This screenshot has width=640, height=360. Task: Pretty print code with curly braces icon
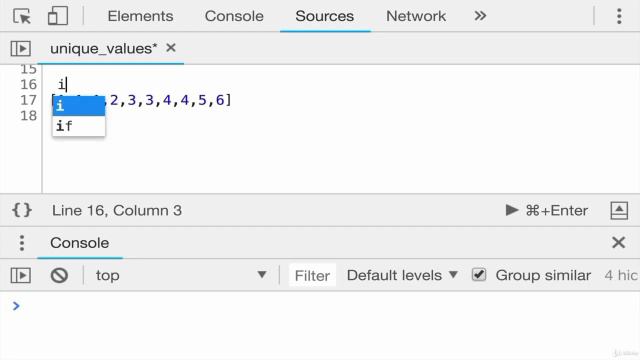[22, 210]
